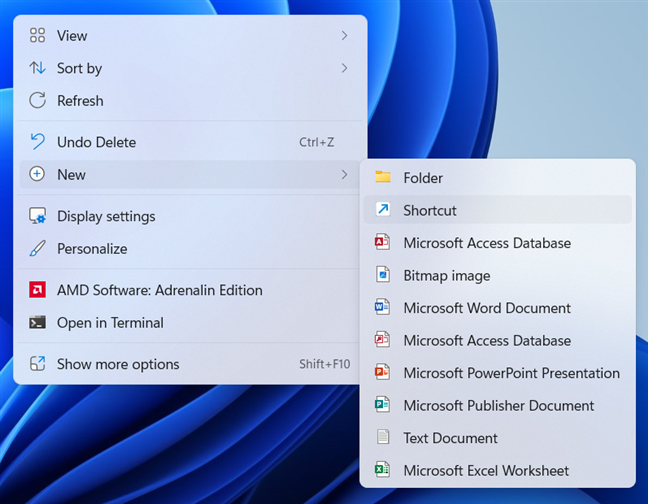Click the teal Publisher document icon
This screenshot has height=504, width=648.
coord(382,404)
